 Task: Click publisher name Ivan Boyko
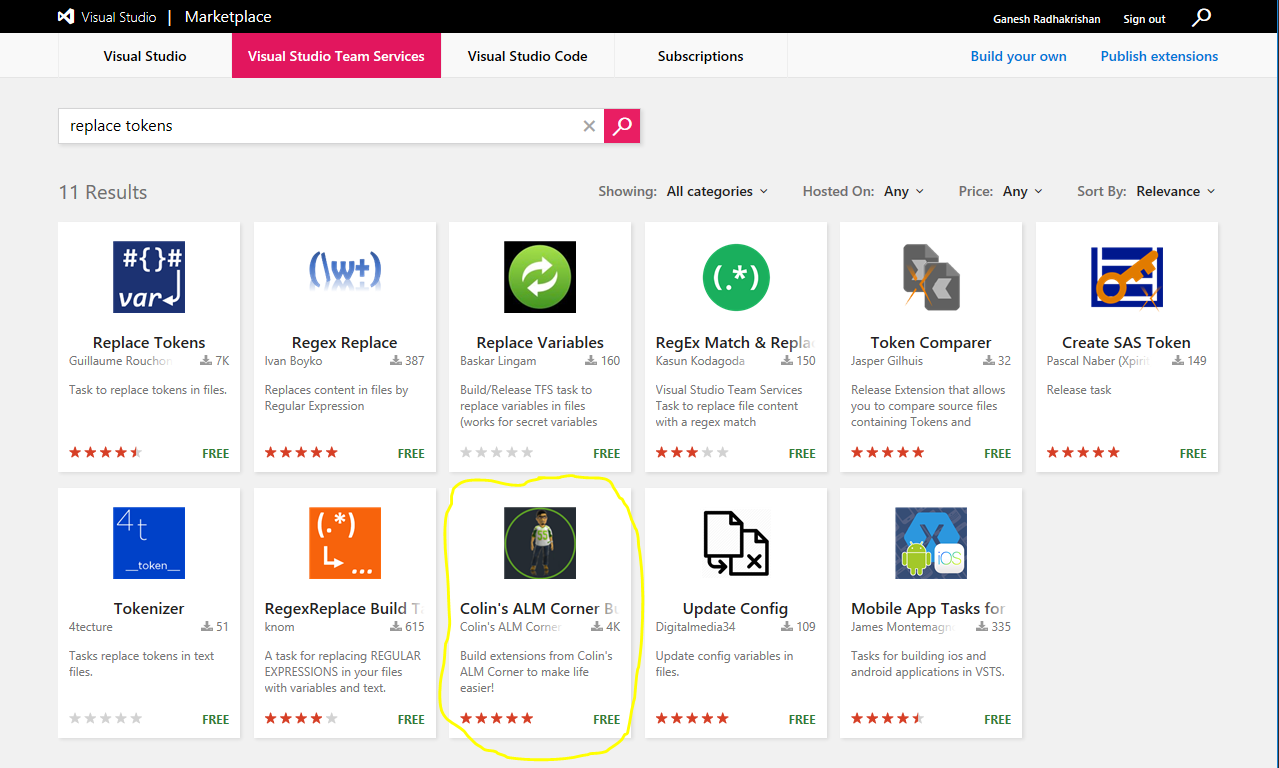pyautogui.click(x=294, y=361)
